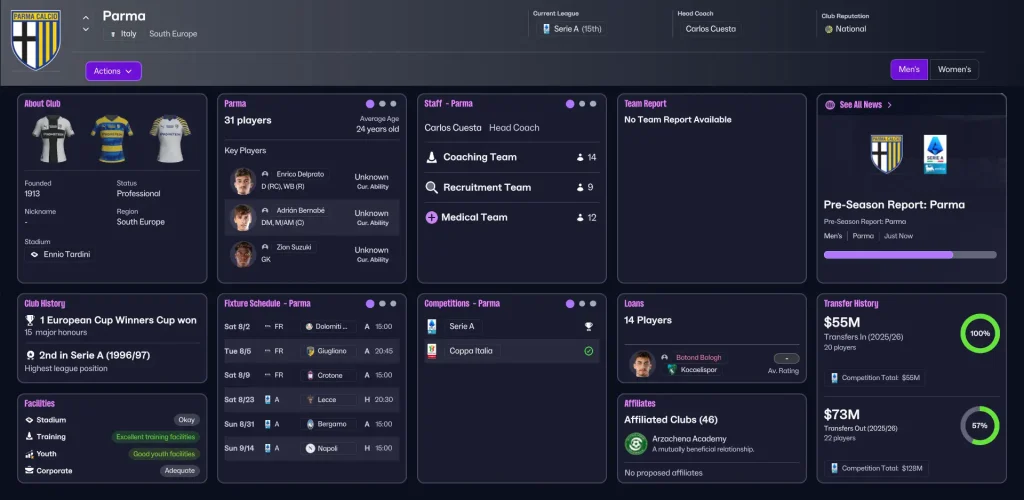
Task: Click the Lecce club badge icon
Action: coord(310,399)
